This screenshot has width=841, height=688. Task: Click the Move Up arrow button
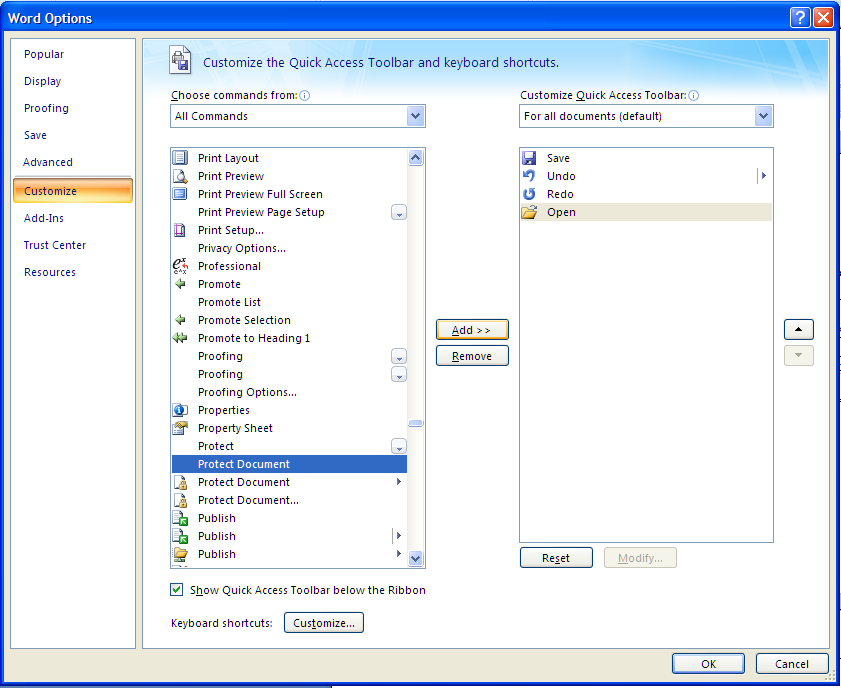(799, 329)
